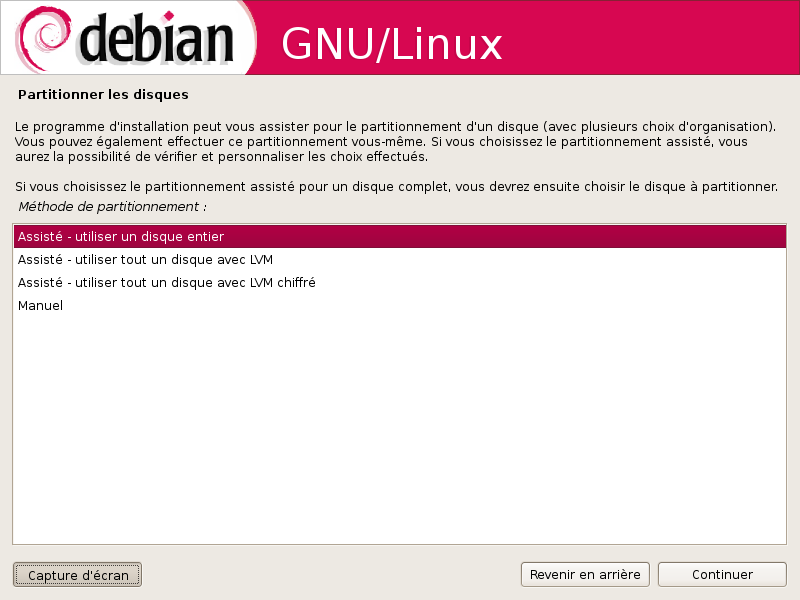Click the crimson banner right of GNU/Linux
Image resolution: width=800 pixels, height=600 pixels.
(648, 38)
